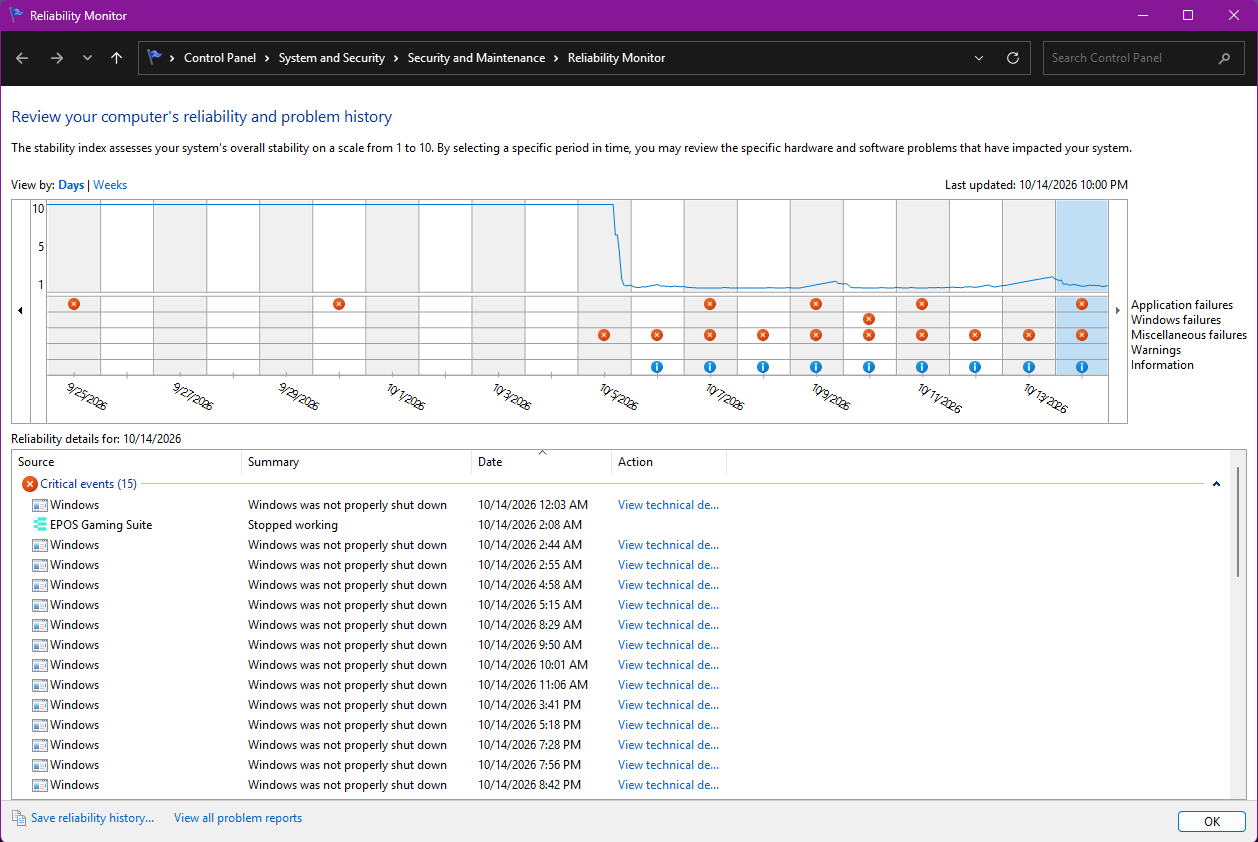
Task: Open Security and Maintenance breadcrumb
Action: point(476,58)
